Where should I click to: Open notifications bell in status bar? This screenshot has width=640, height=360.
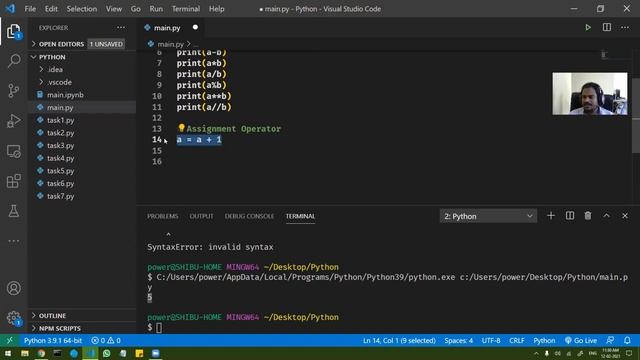[627, 340]
